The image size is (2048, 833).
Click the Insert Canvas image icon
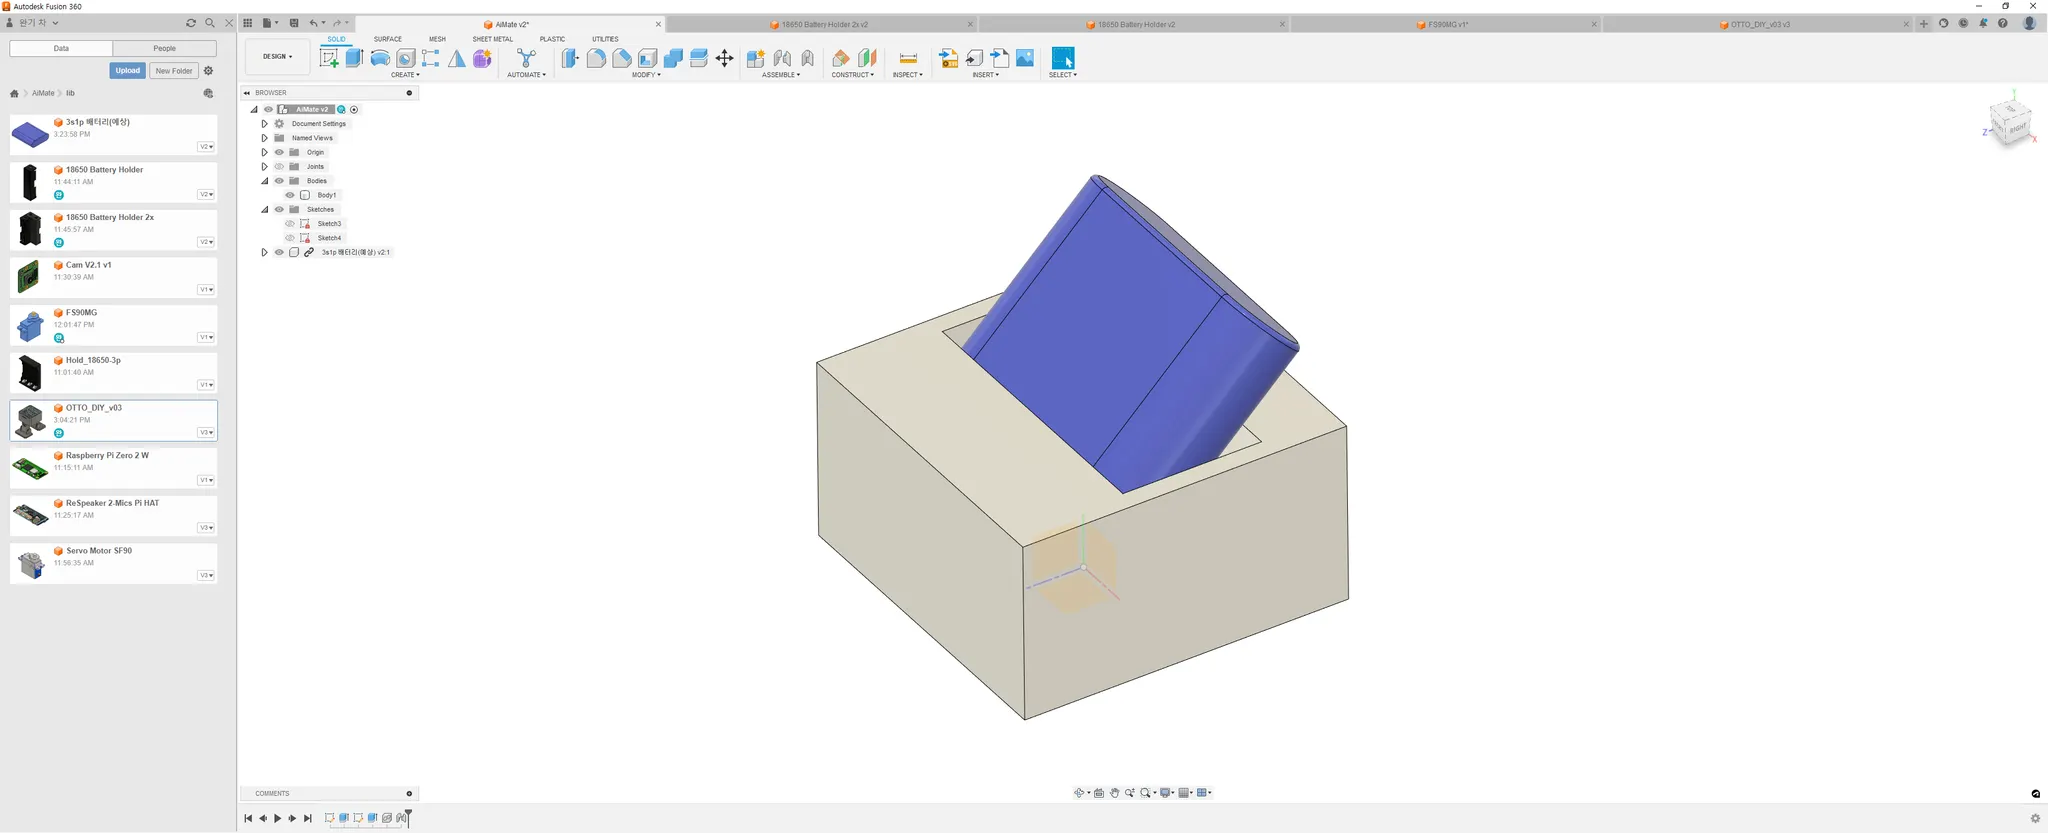coord(1025,59)
